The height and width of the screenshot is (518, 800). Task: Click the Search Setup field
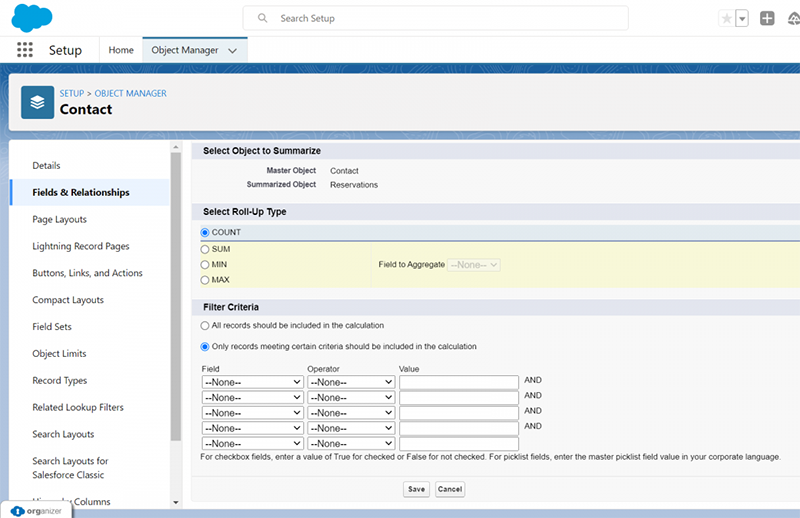435,18
